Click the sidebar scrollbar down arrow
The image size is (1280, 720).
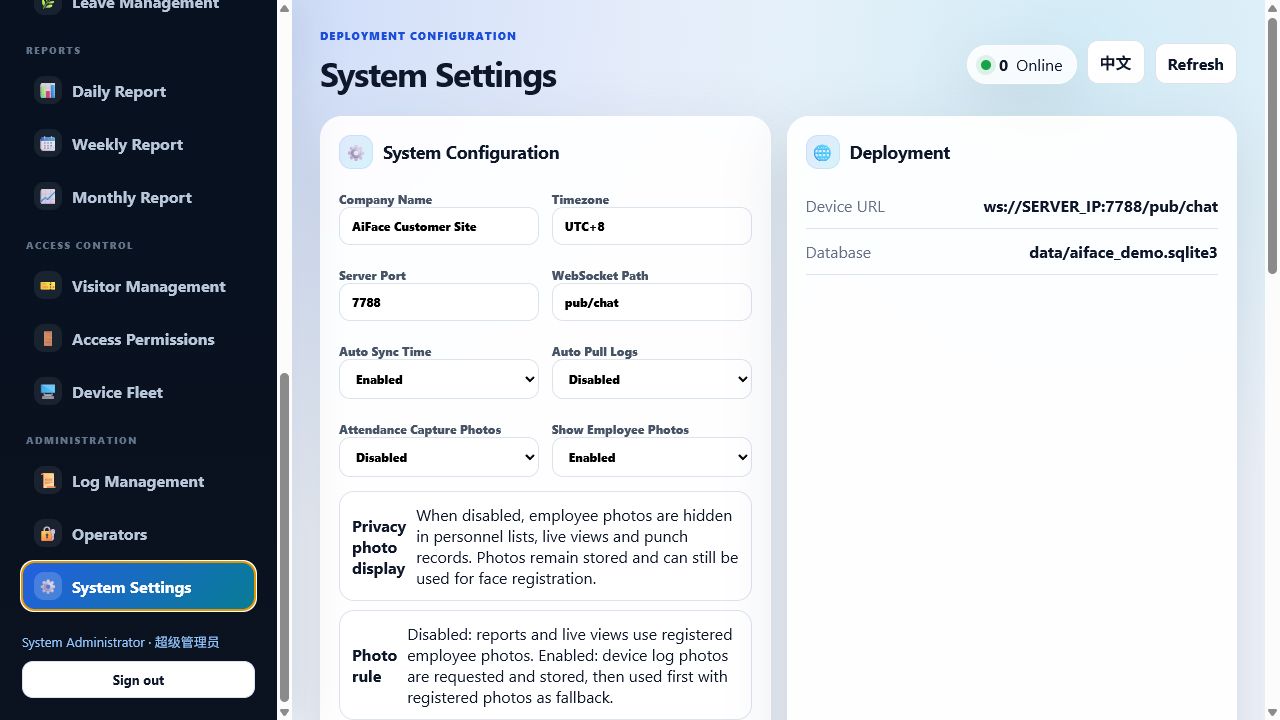(x=284, y=712)
